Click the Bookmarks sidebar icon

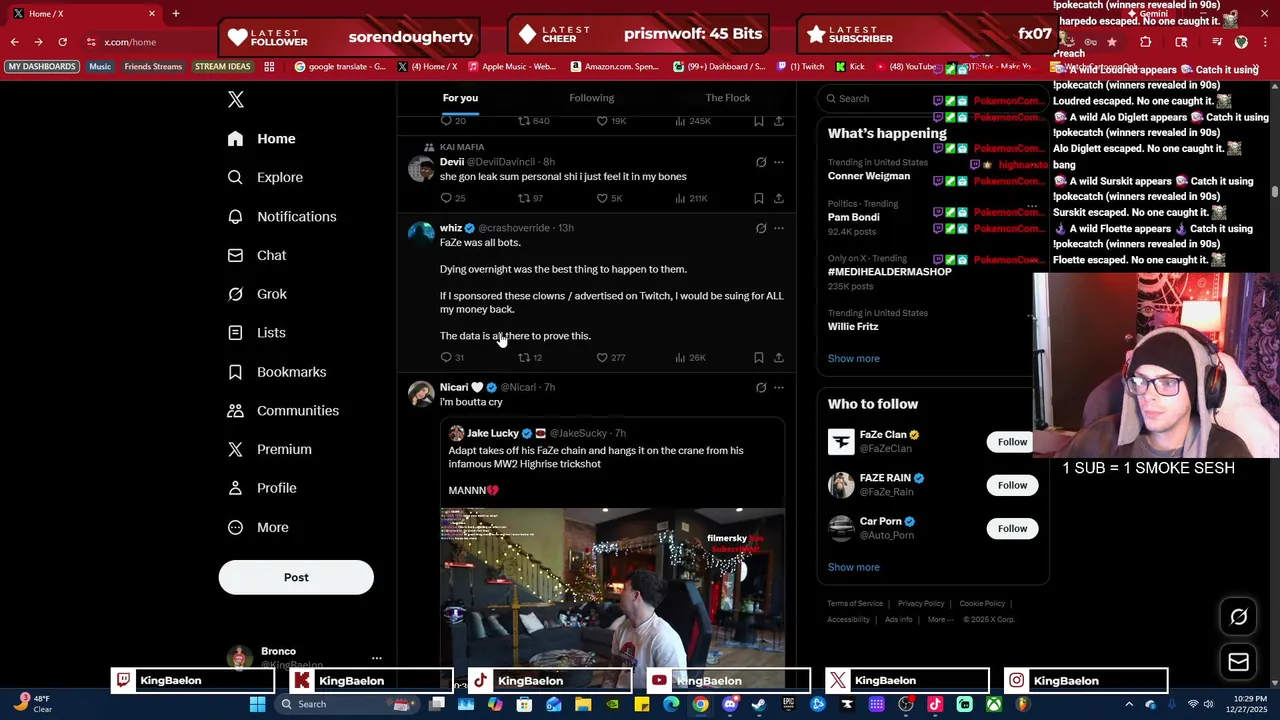click(235, 372)
